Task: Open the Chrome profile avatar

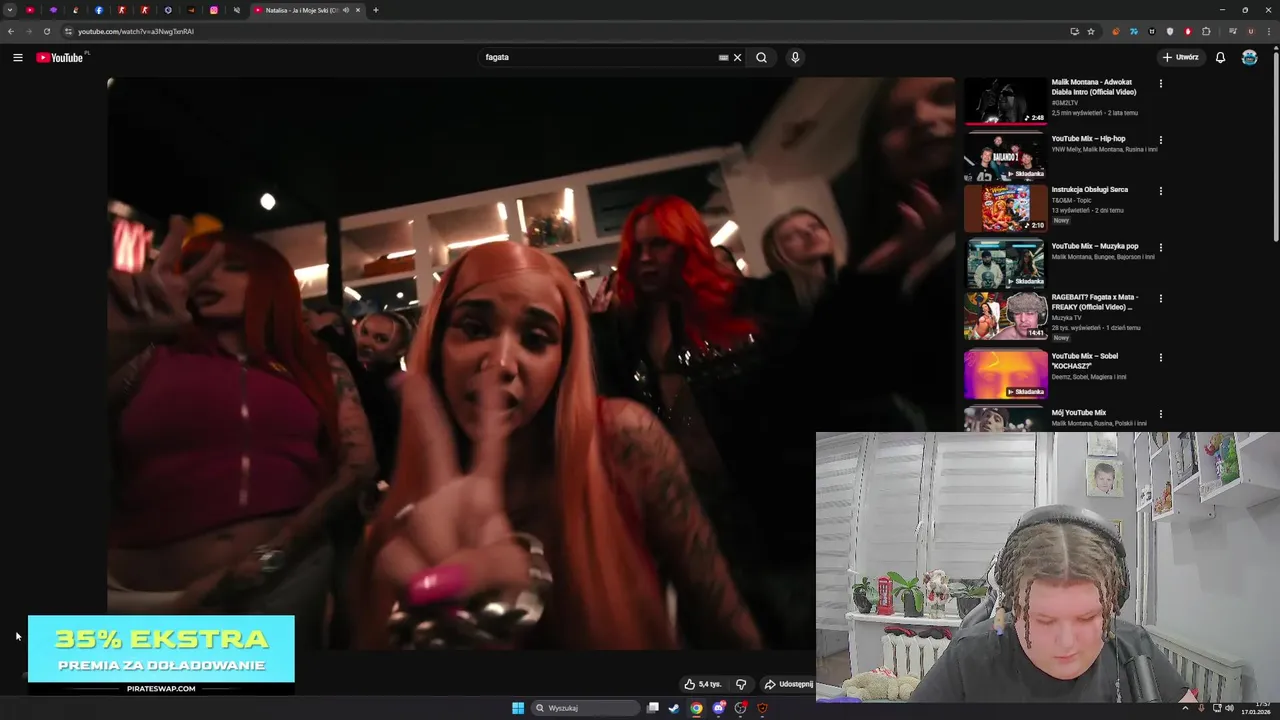Action: tap(1250, 31)
